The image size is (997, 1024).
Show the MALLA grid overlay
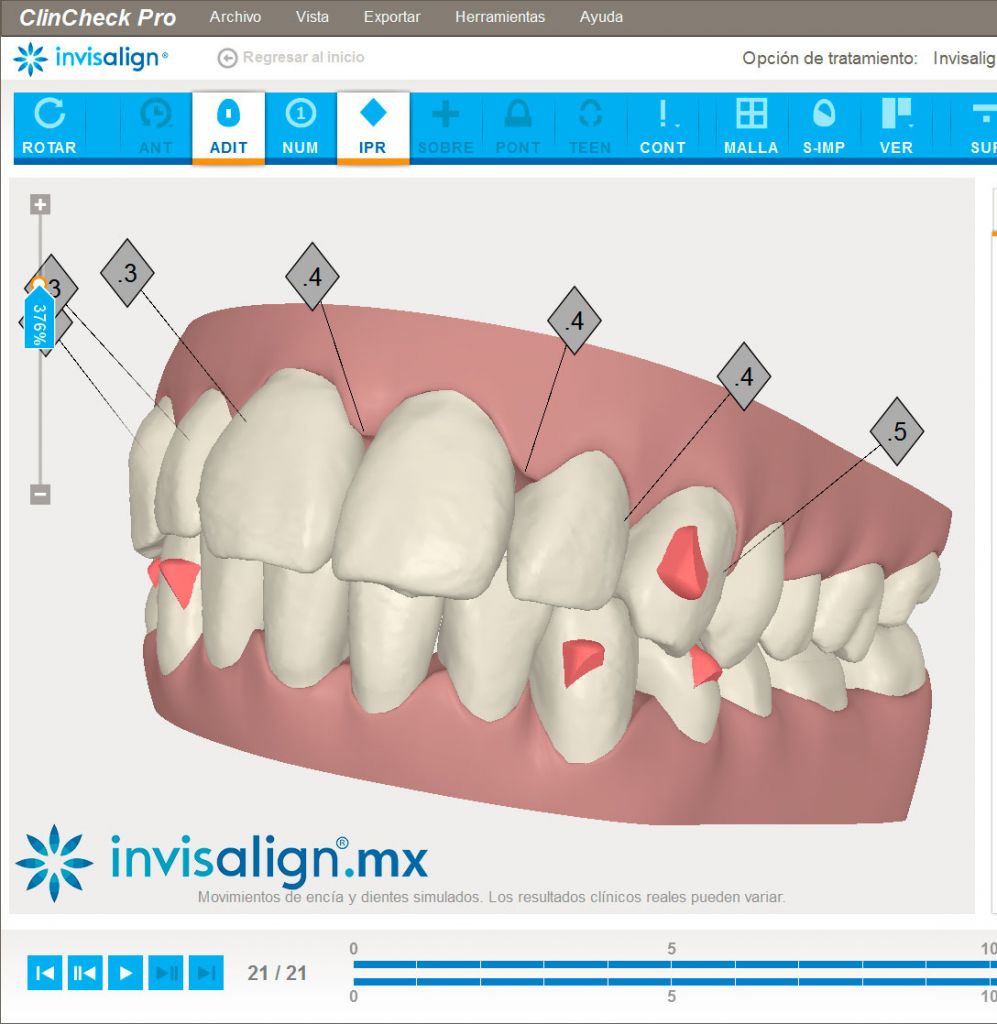(751, 127)
